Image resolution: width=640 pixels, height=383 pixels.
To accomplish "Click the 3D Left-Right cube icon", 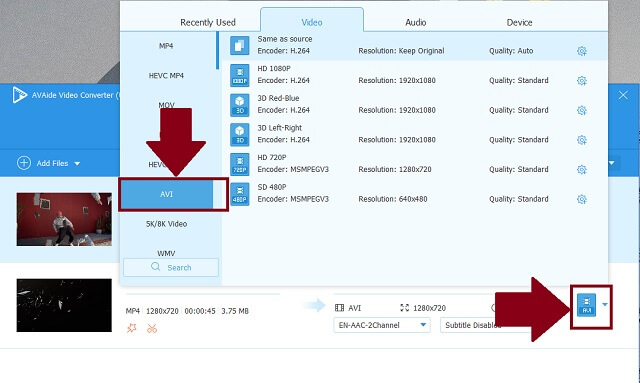I will (240, 134).
